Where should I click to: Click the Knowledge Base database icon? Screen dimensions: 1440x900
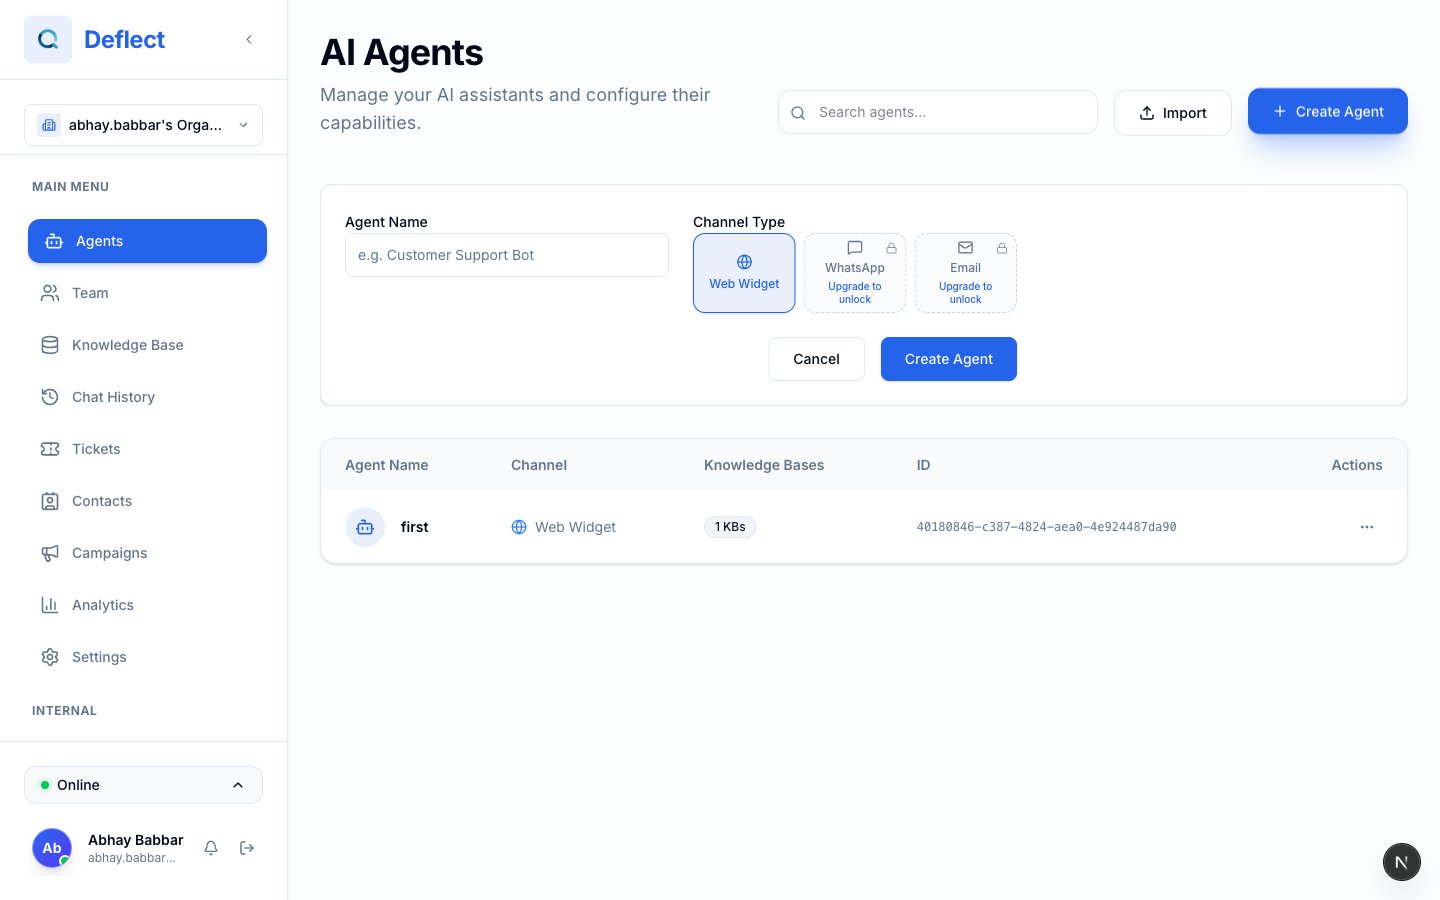[50, 345]
